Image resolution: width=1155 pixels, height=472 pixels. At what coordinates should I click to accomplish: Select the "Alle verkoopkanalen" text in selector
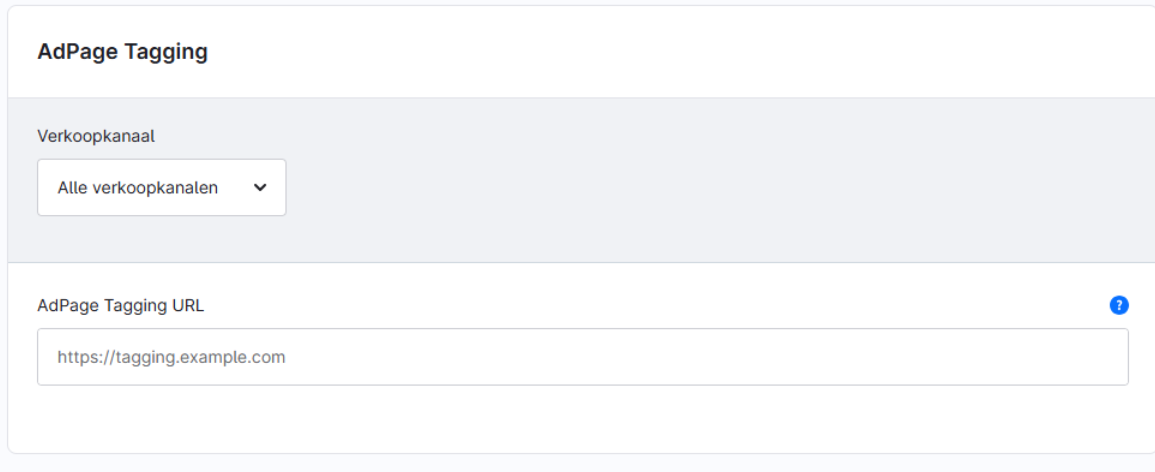tap(138, 187)
